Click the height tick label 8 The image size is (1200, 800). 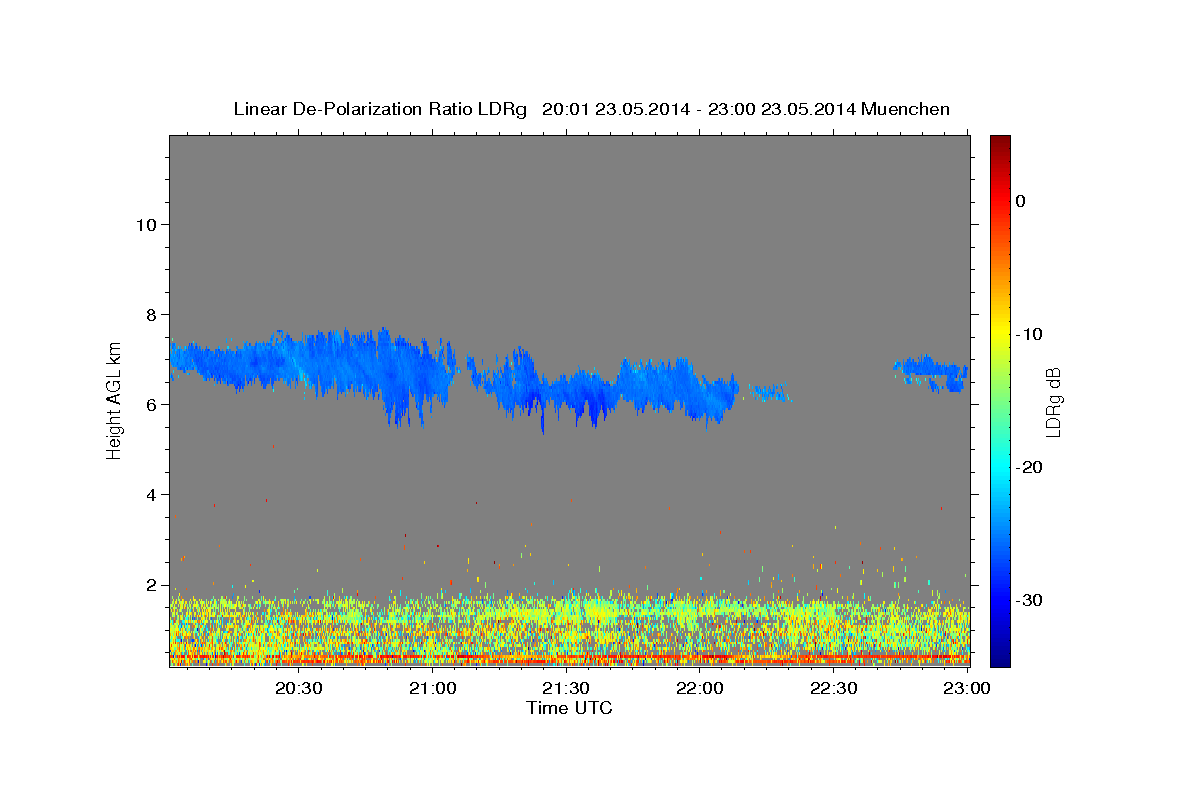151,314
